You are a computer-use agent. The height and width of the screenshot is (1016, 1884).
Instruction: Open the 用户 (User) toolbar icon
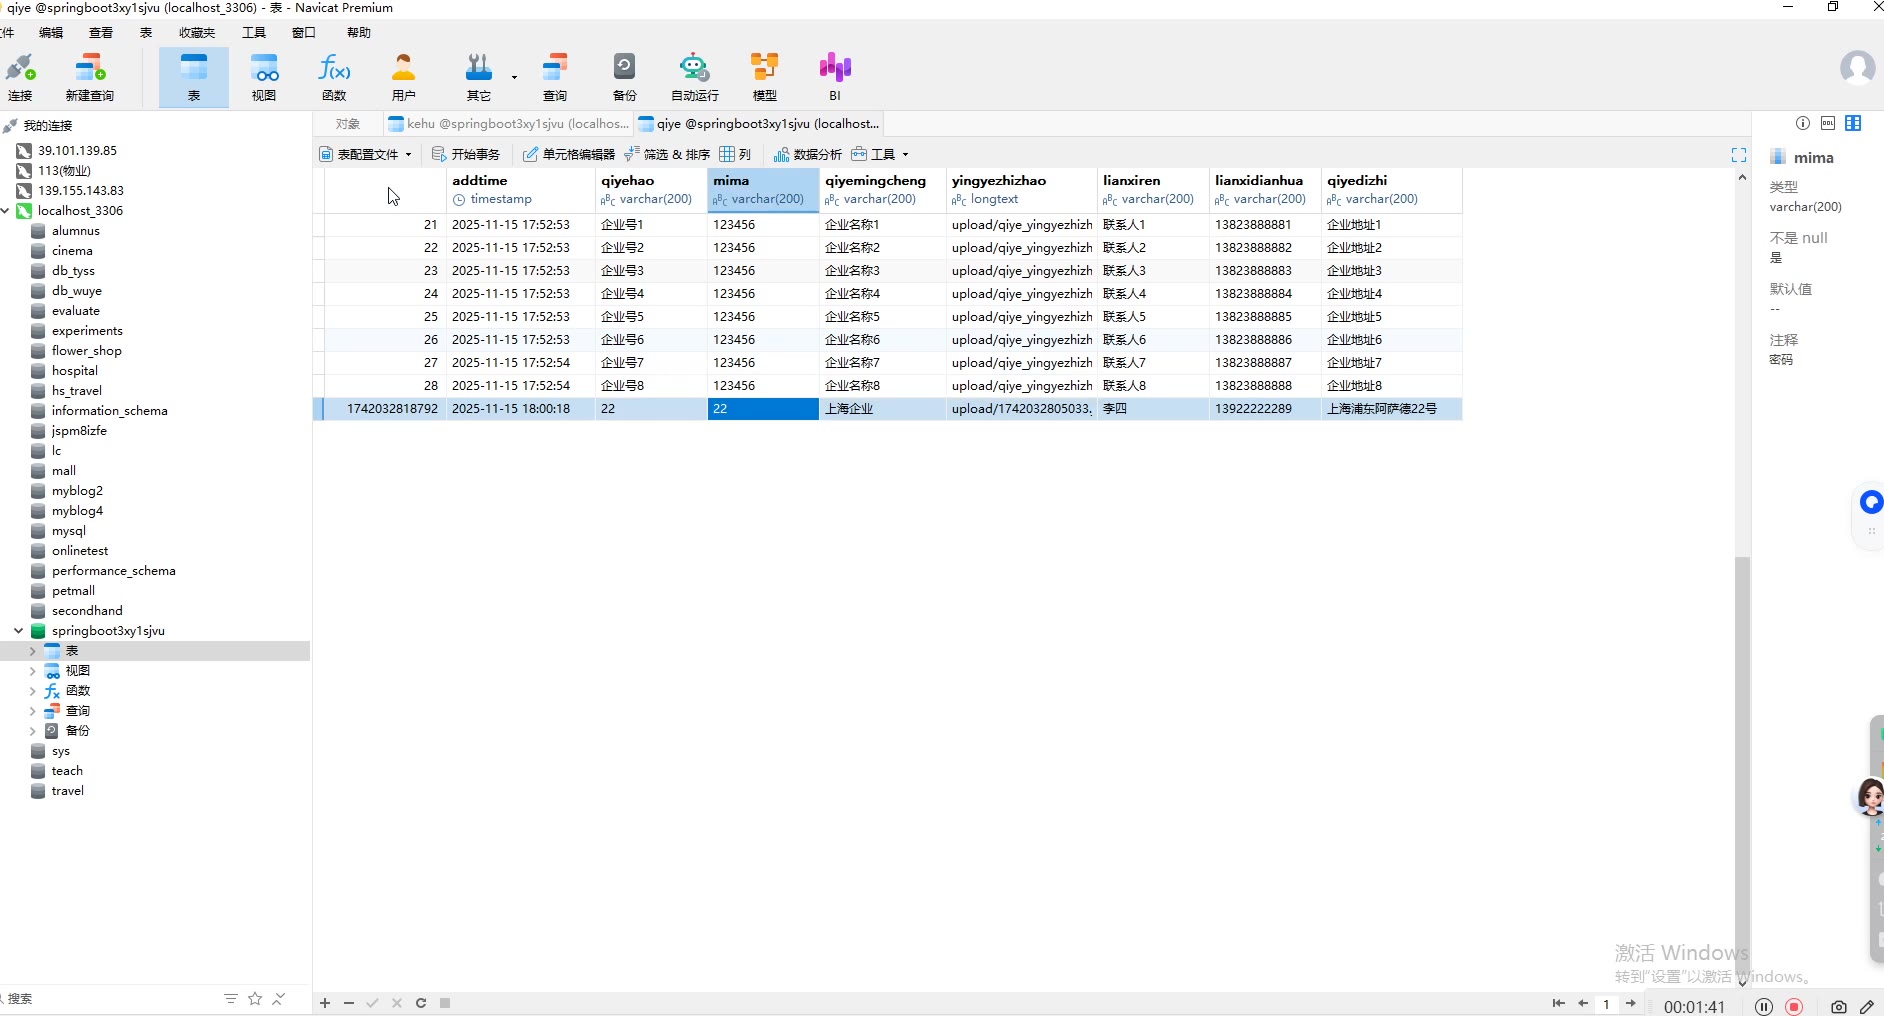(404, 77)
